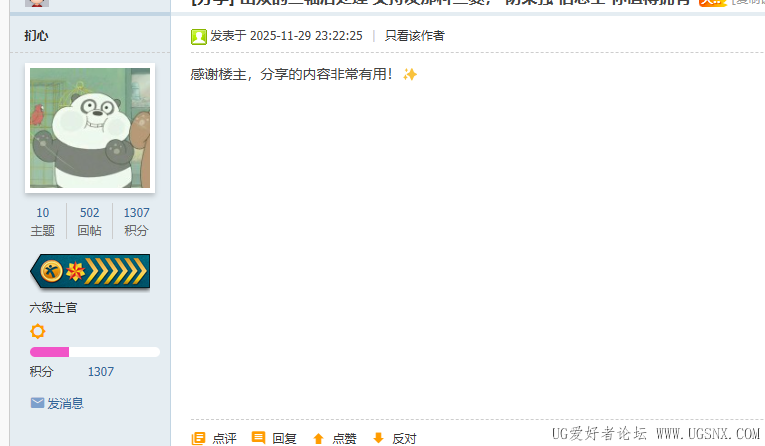The width and height of the screenshot is (765, 446).
Task: Reply to this post via 回复
Action: point(284,439)
